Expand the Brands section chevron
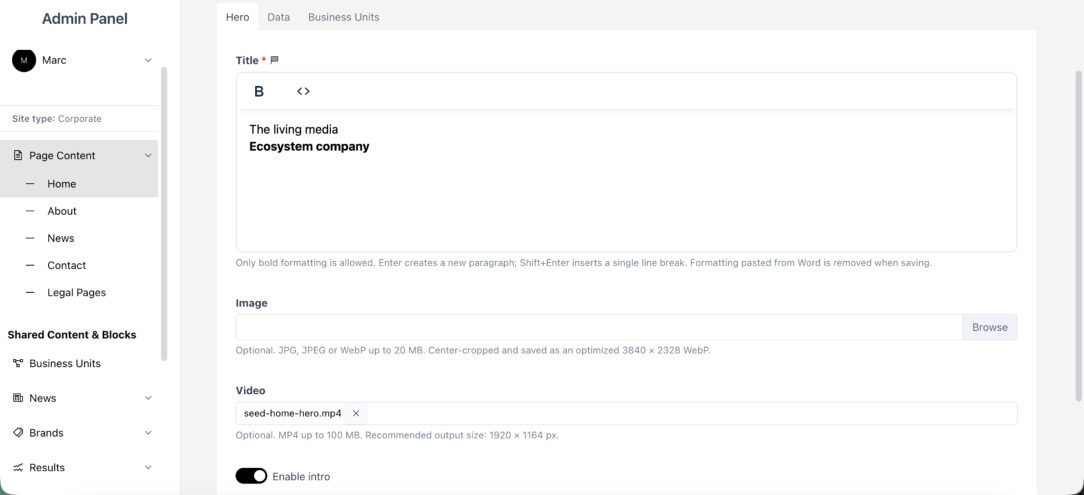This screenshot has height=495, width=1084. tap(148, 433)
